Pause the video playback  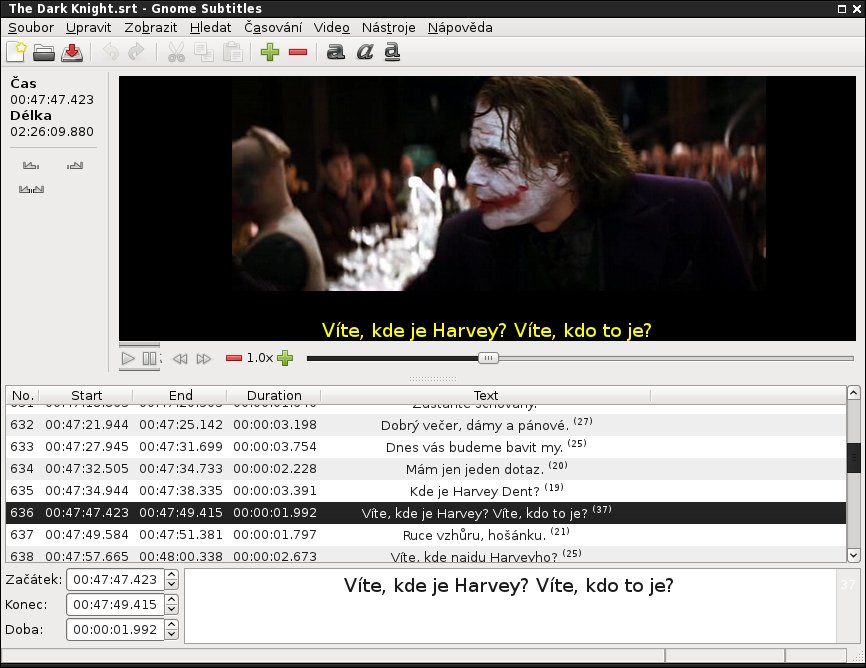(149, 359)
